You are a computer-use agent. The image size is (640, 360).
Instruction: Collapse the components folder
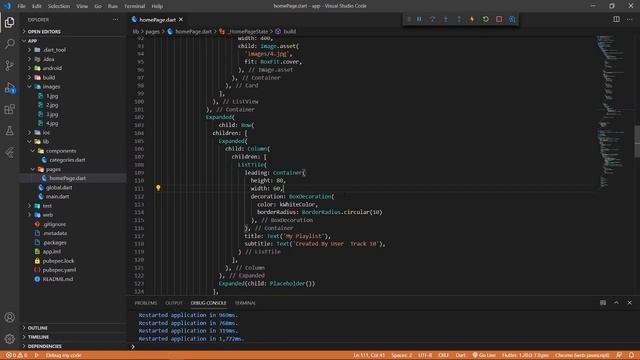point(60,151)
